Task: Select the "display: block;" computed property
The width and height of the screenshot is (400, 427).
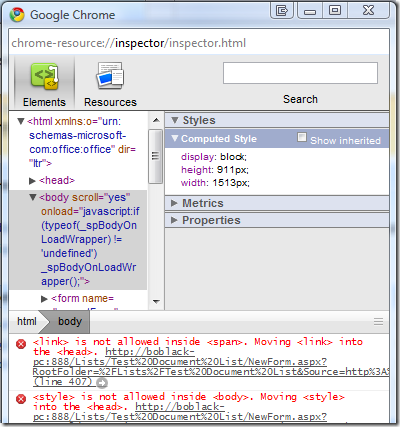Action: pos(214,157)
